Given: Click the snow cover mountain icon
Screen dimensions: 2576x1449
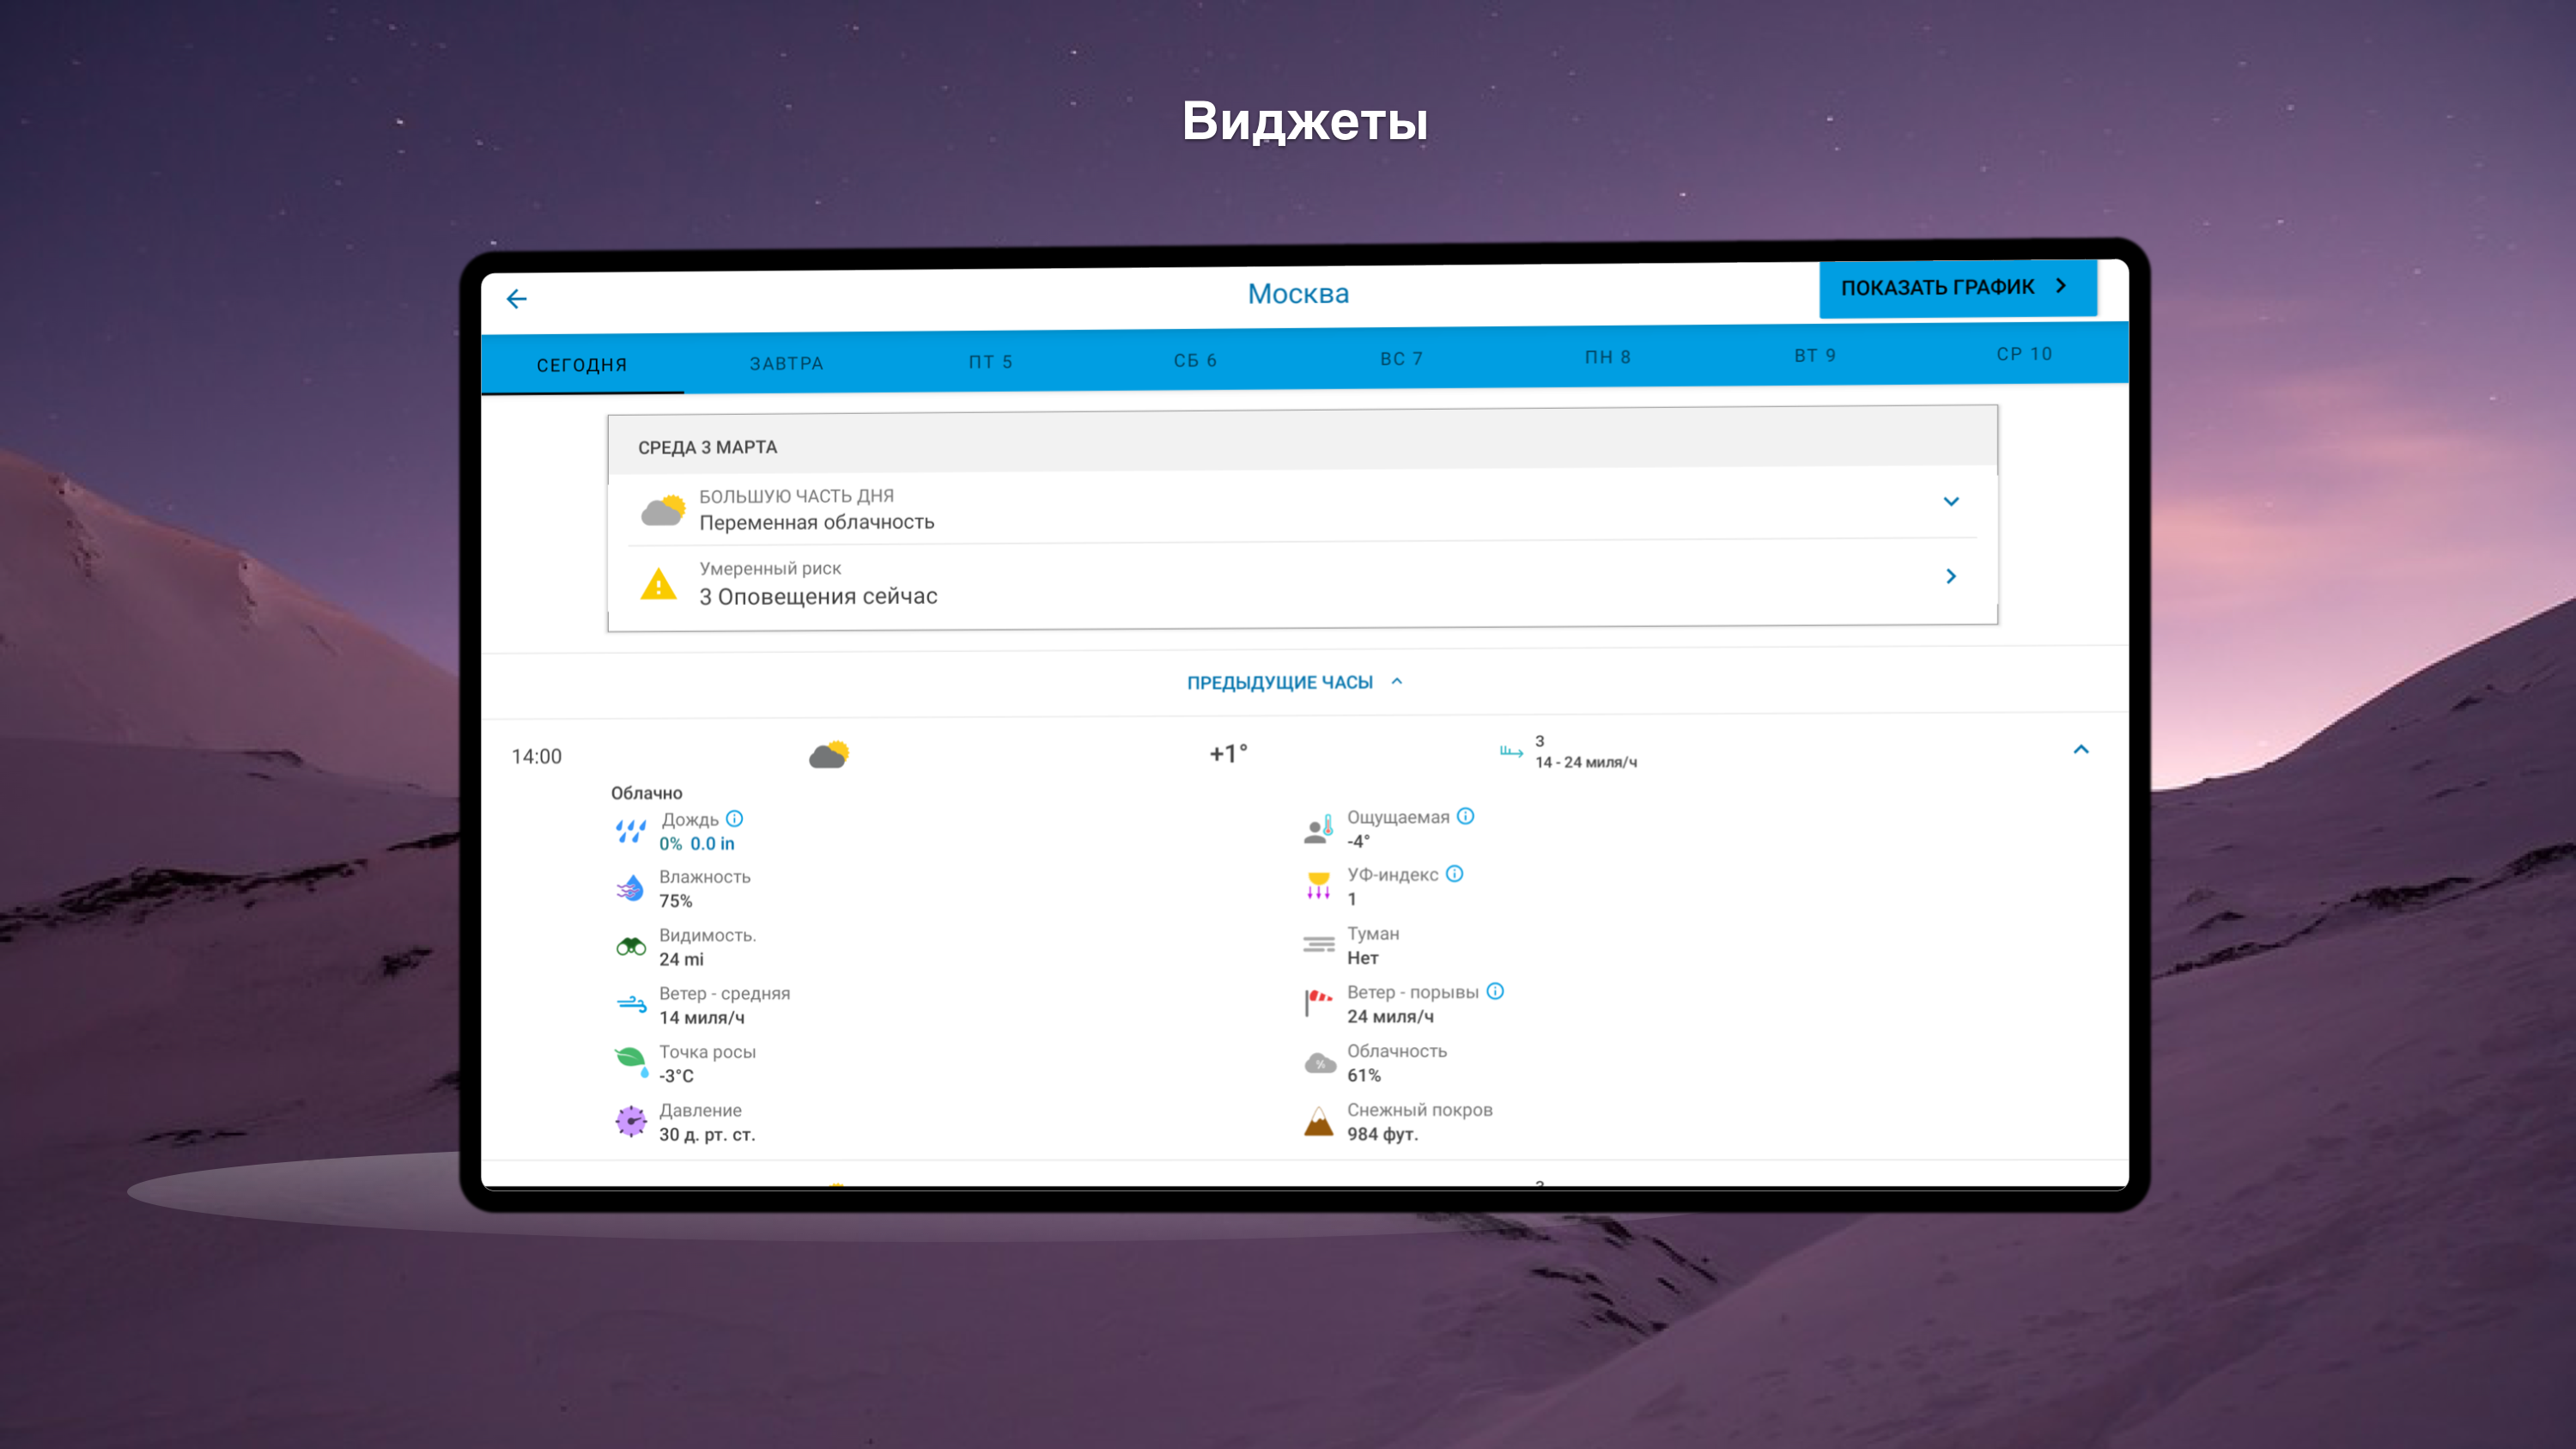Looking at the screenshot, I should pyautogui.click(x=1319, y=1121).
